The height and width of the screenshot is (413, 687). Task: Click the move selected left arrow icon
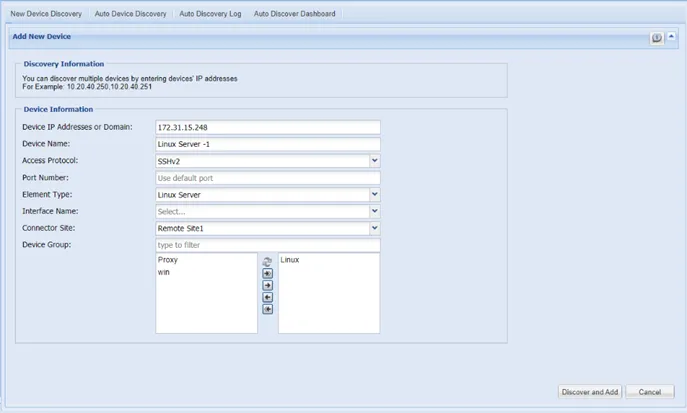click(267, 297)
